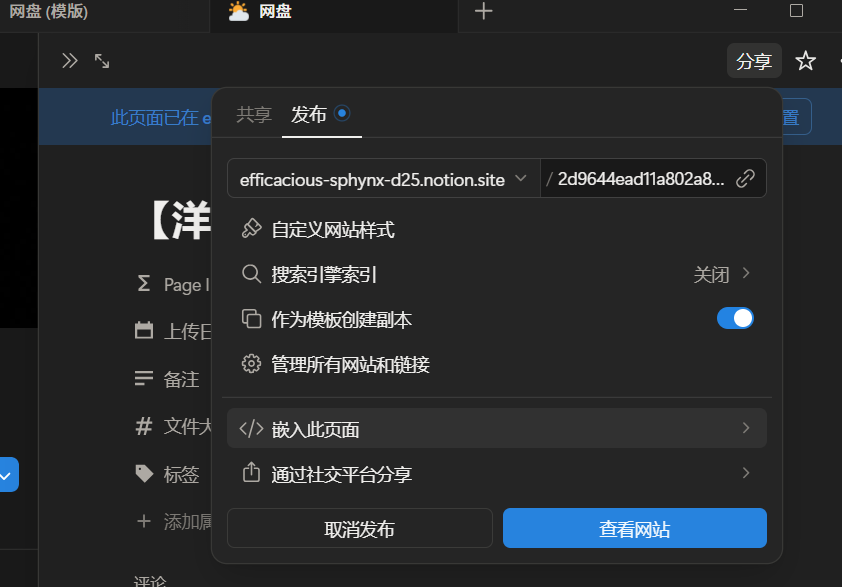842x587 pixels.
Task: Open the efficacious-sphynx-d25.notion.site domain dropdown
Action: [x=383, y=179]
